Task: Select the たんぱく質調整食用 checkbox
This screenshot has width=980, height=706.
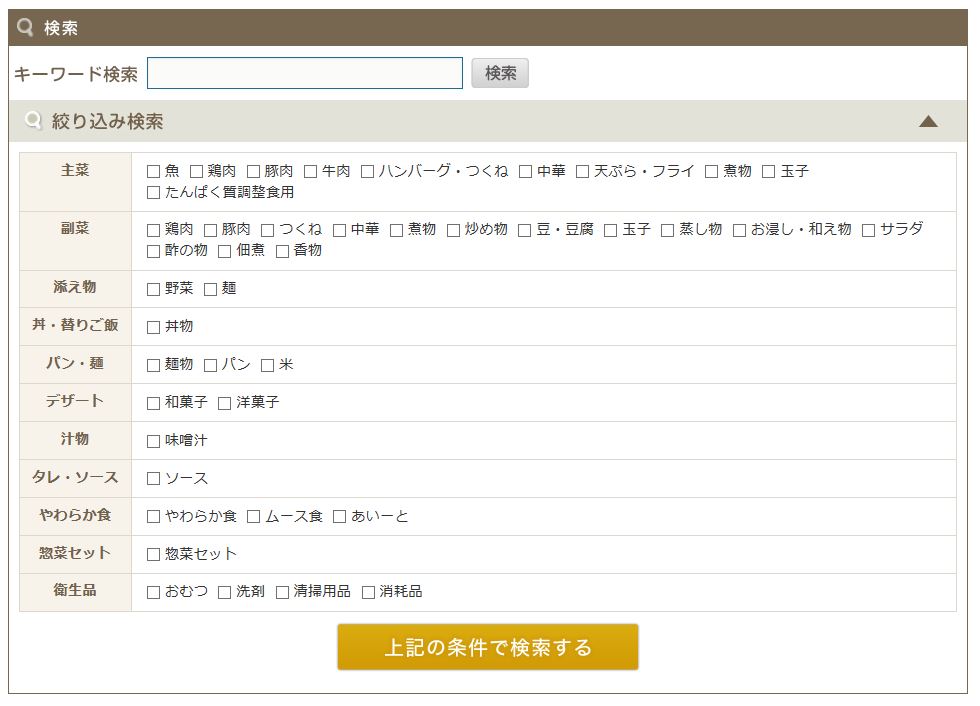Action: pos(154,193)
